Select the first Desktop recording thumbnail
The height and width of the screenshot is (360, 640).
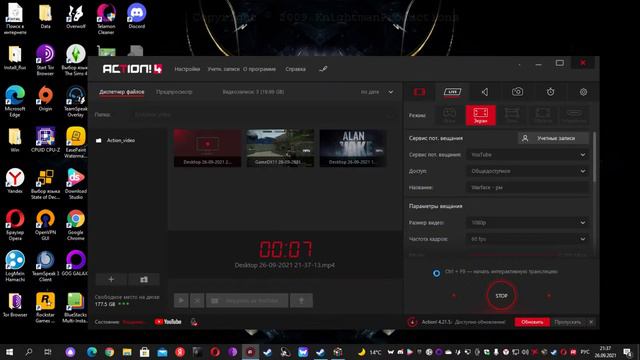point(207,148)
